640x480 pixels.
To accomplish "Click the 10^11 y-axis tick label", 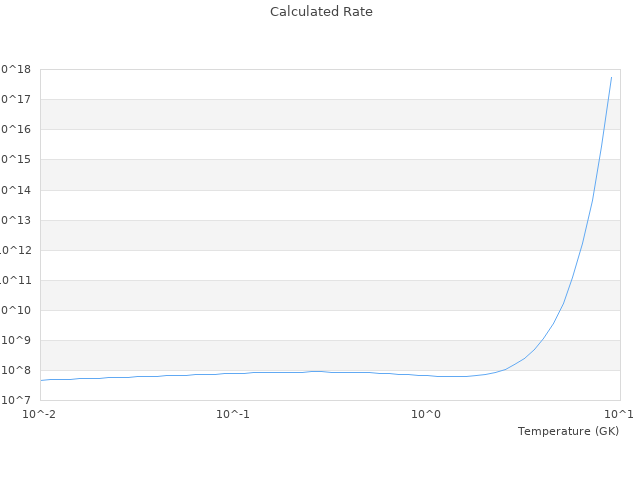I will [x=16, y=280].
